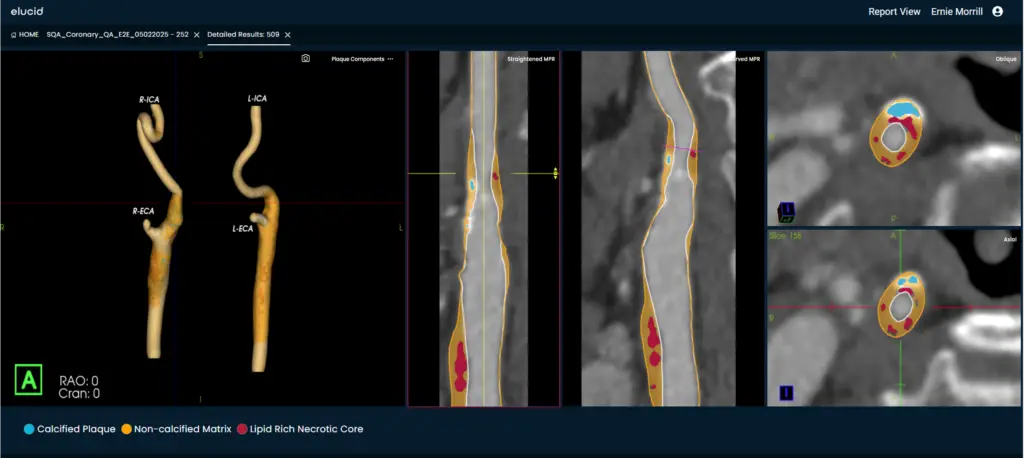Take a snapshot with the camera icon

coord(306,59)
